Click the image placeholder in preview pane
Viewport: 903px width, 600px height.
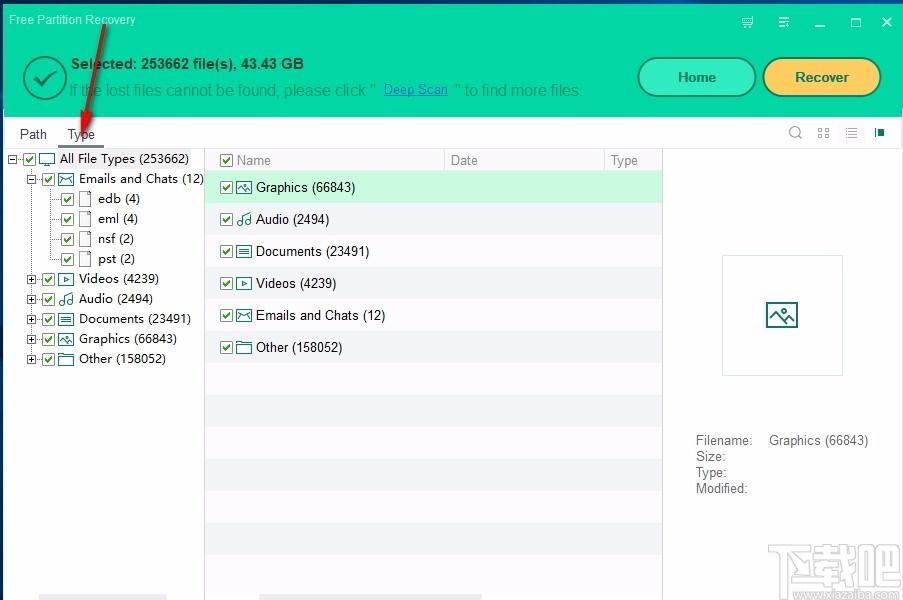click(781, 315)
